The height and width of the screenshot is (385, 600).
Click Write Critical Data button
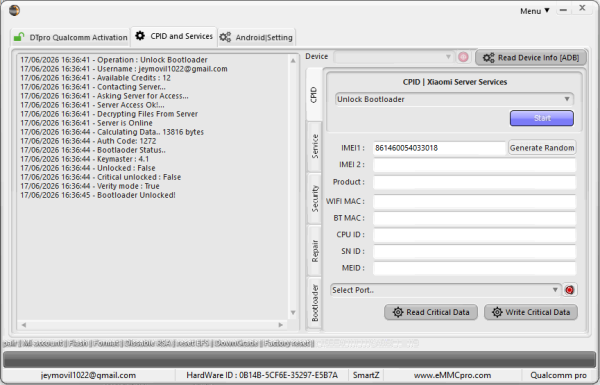coord(531,312)
